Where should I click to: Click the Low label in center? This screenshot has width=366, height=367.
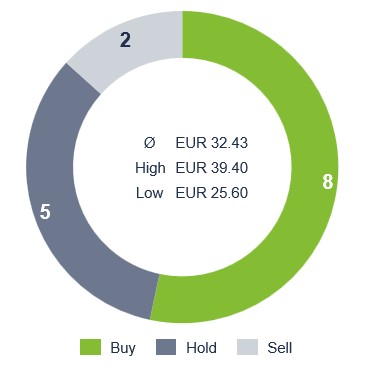[x=149, y=193]
